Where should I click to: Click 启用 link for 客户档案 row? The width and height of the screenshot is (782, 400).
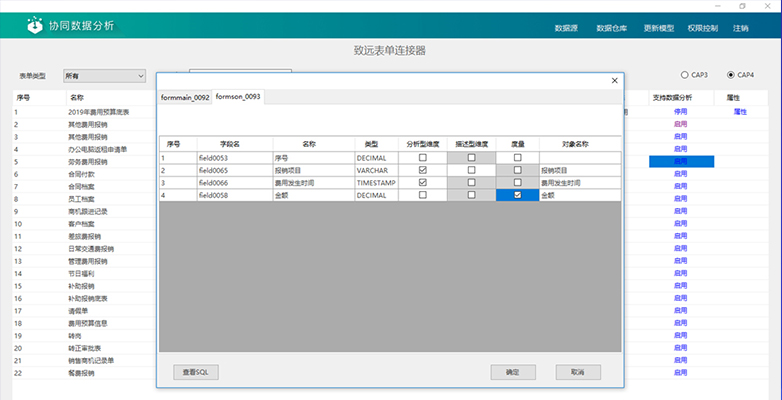(x=681, y=223)
